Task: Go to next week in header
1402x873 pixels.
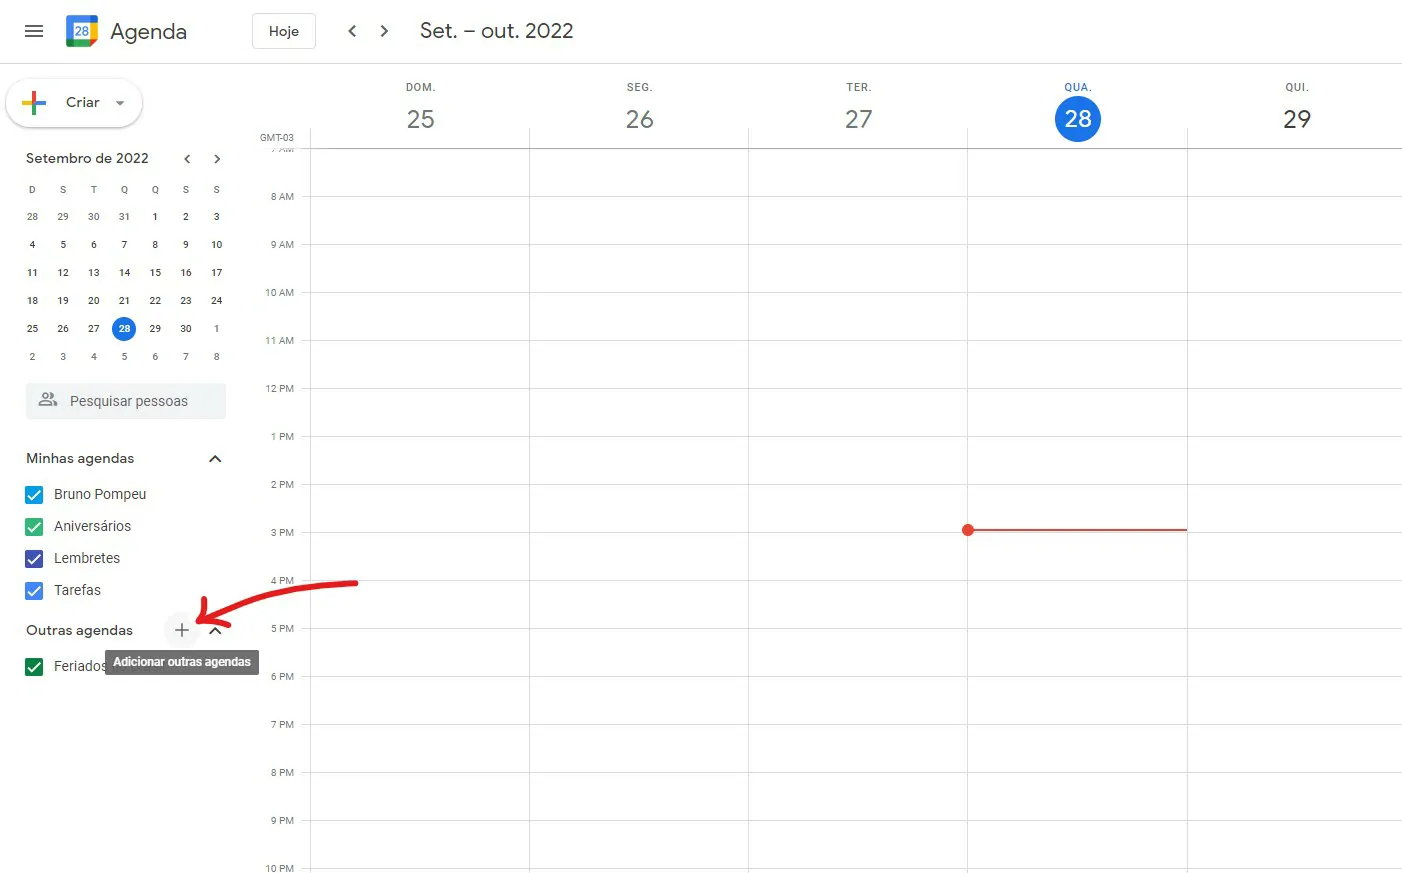Action: [384, 31]
